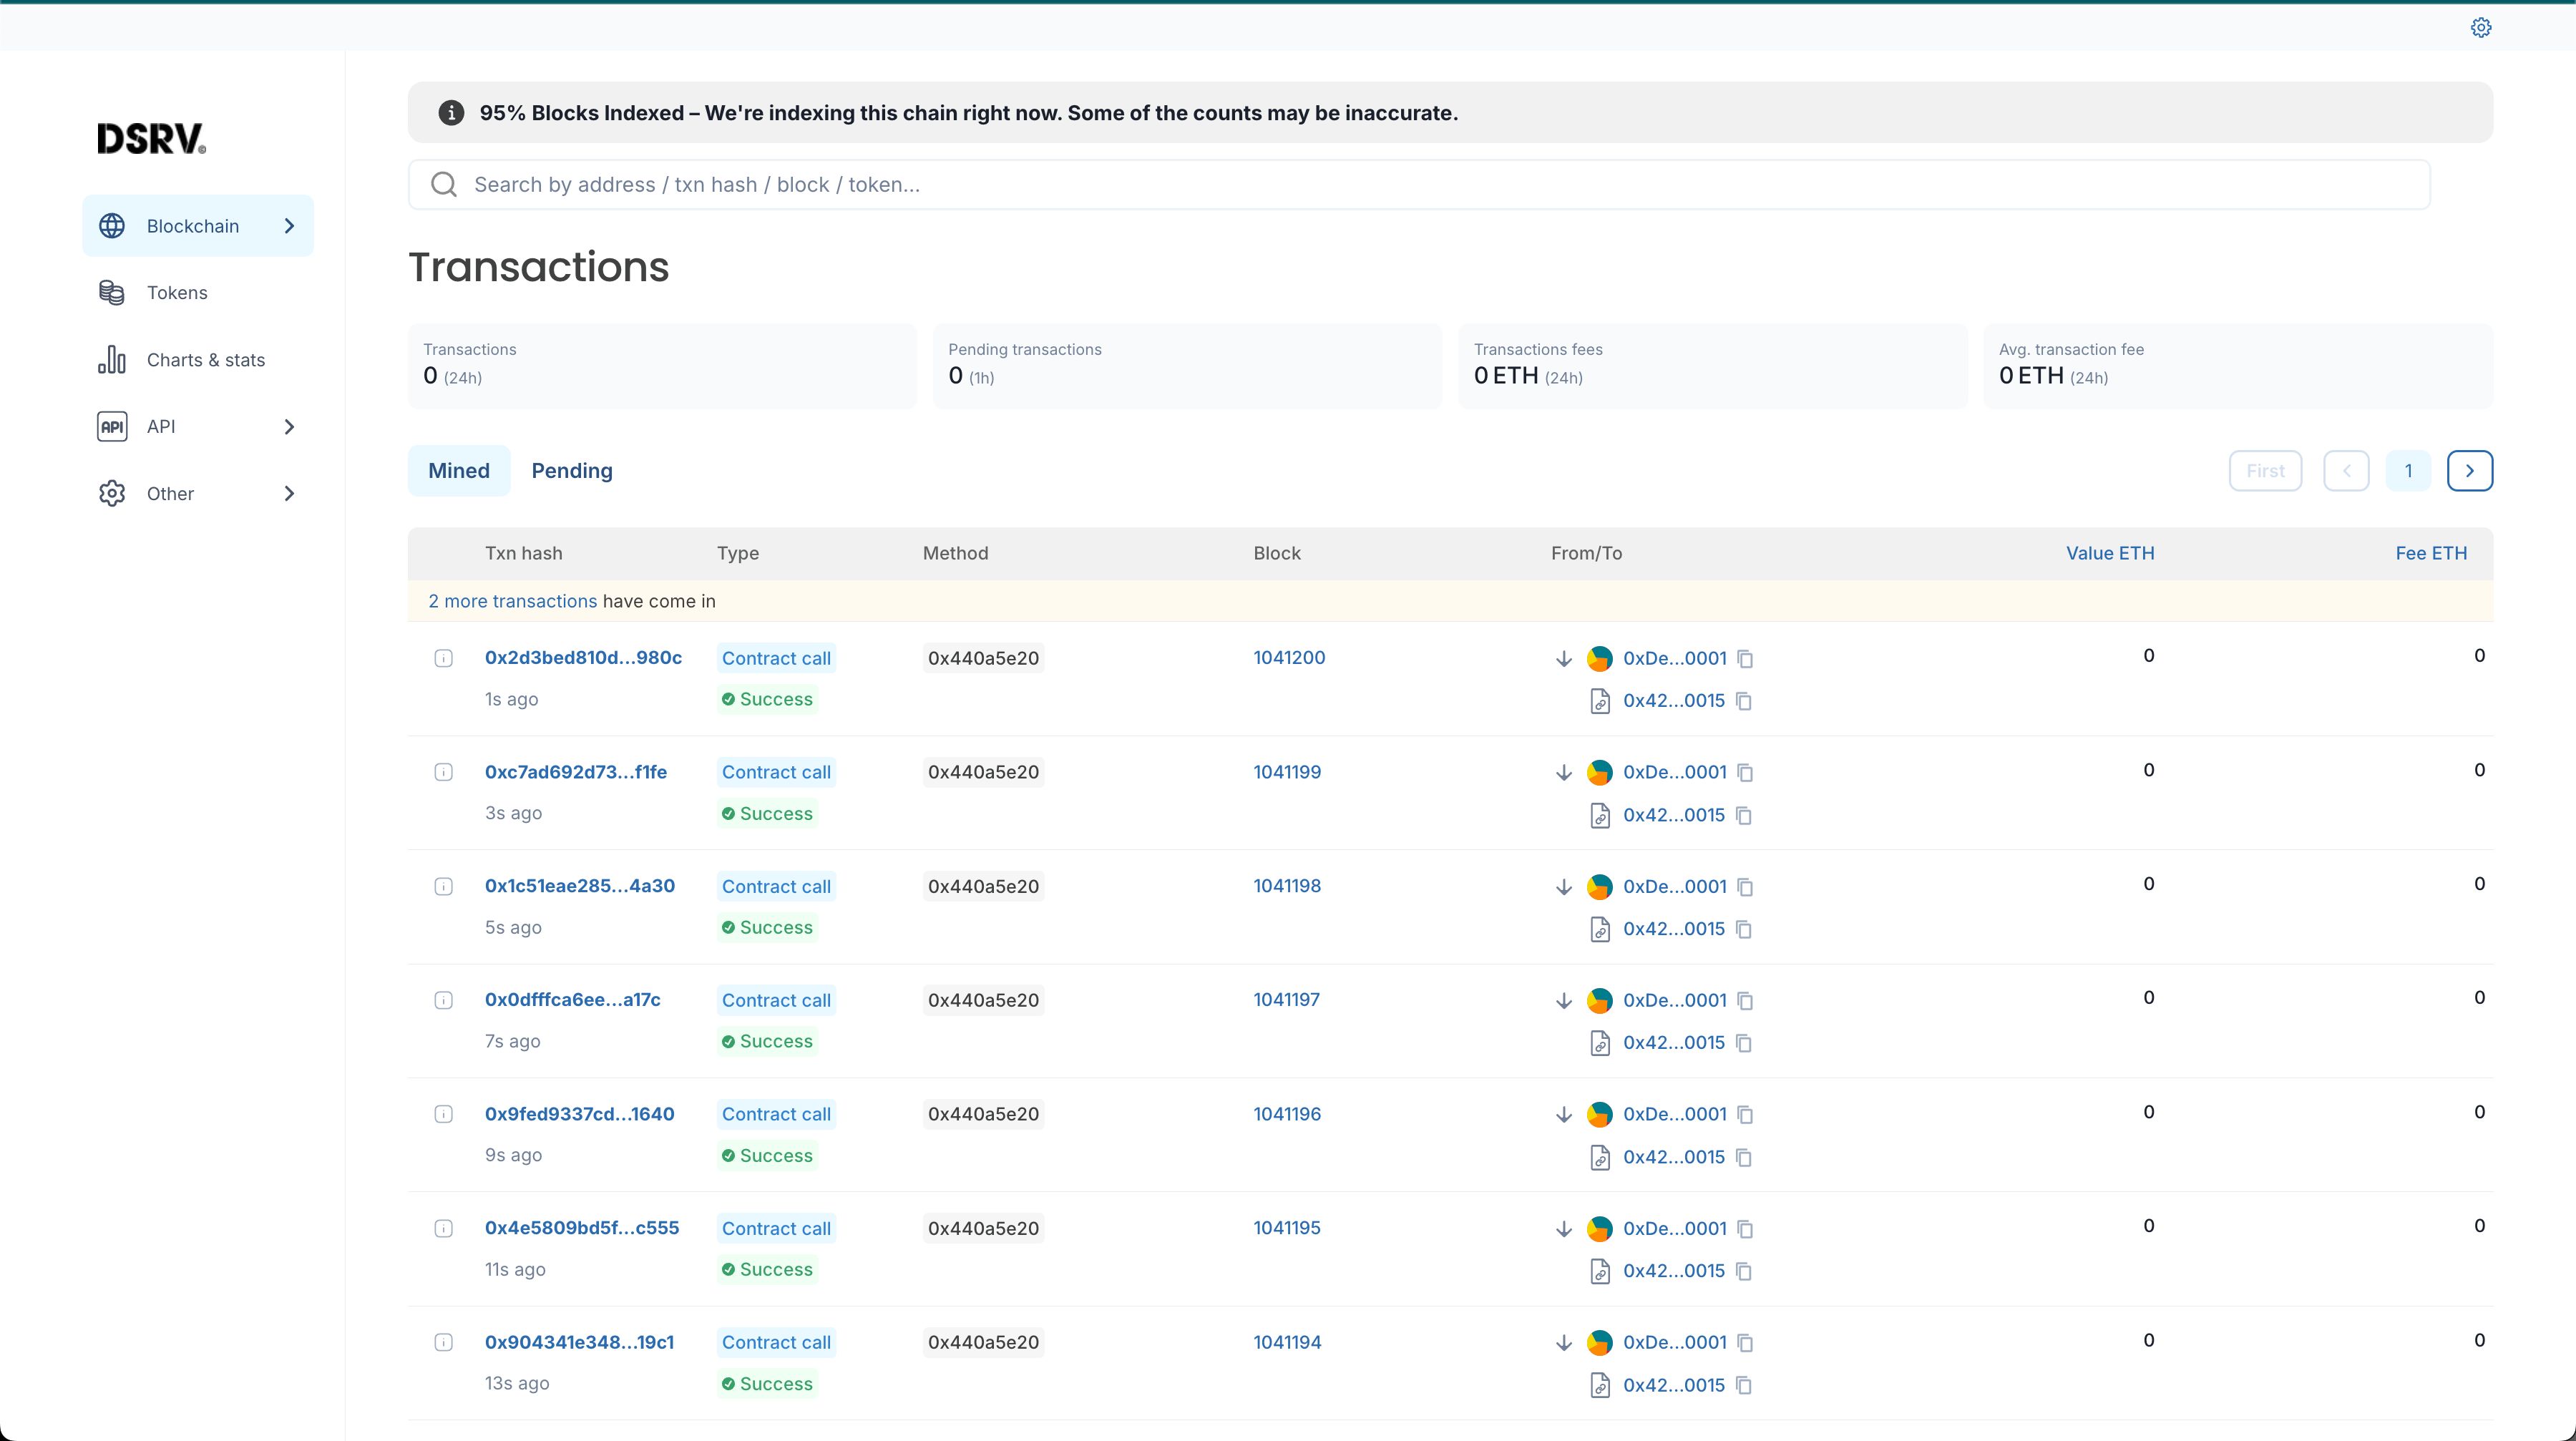The image size is (2576, 1441).
Task: Copy 0xDe...0001 address in block 1041200 row
Action: pyautogui.click(x=1745, y=658)
